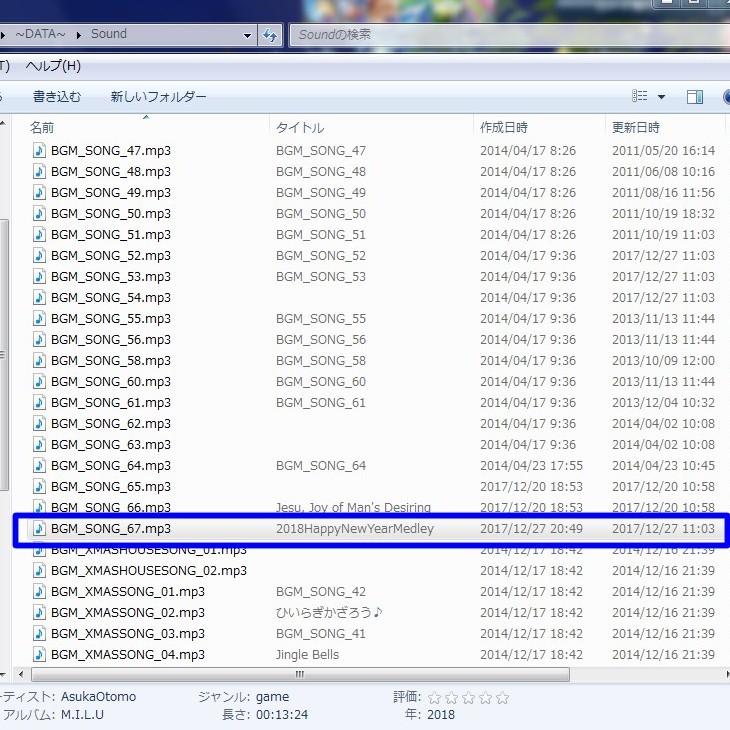Viewport: 730px width, 730px height.
Task: Click the music icon of BGM_SONG_67.mp3
Action: tap(39, 529)
